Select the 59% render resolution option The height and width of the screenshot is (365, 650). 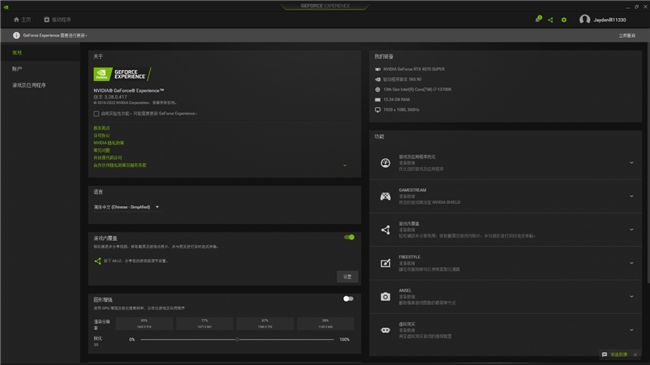click(x=325, y=324)
